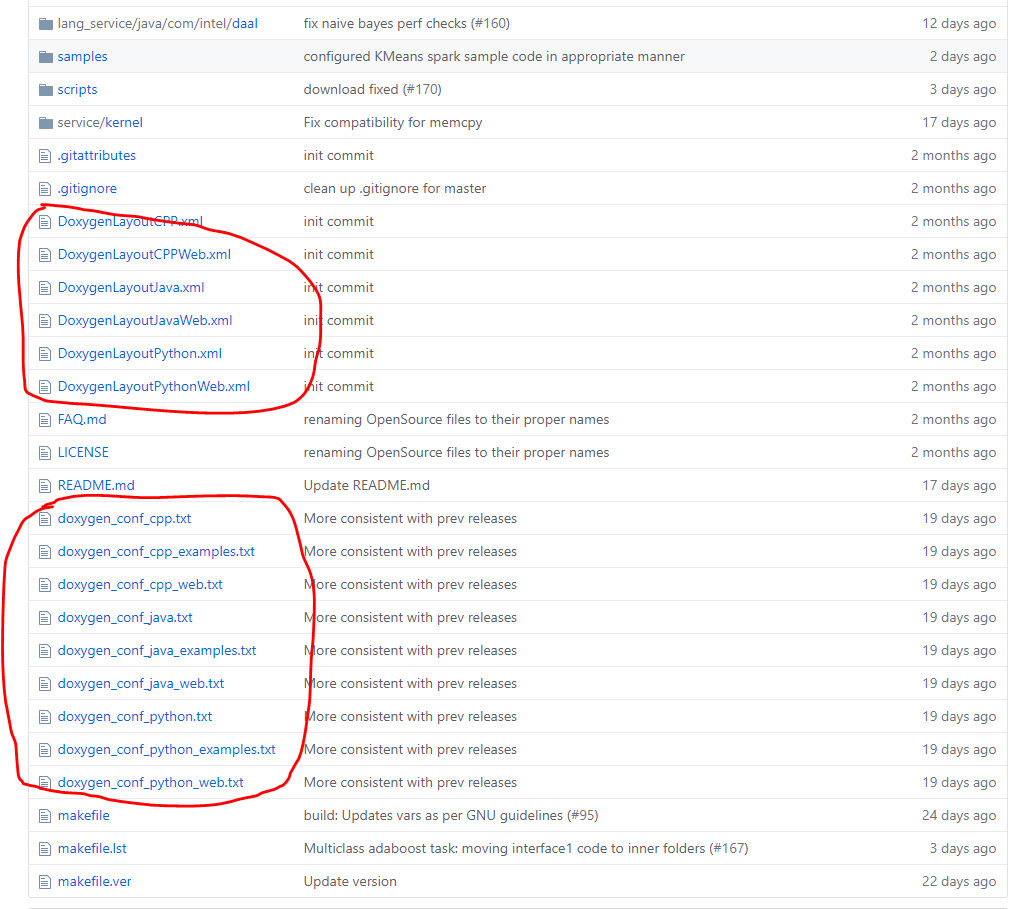Click the file icon beside LICENSE

(46, 452)
